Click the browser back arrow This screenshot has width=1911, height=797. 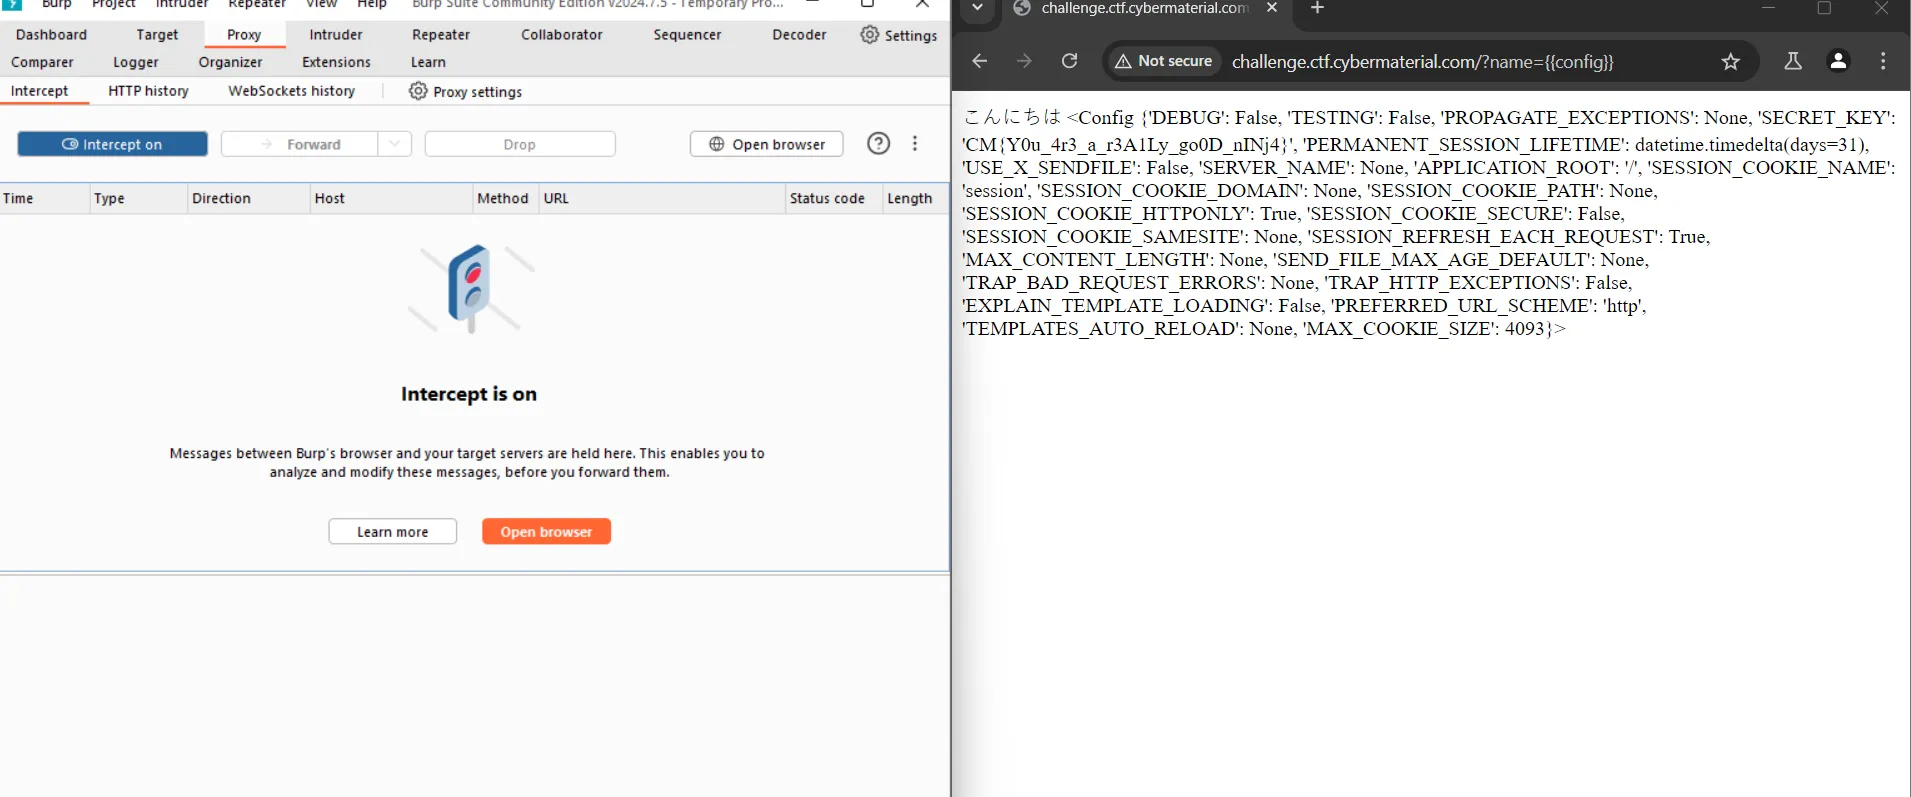pos(980,61)
